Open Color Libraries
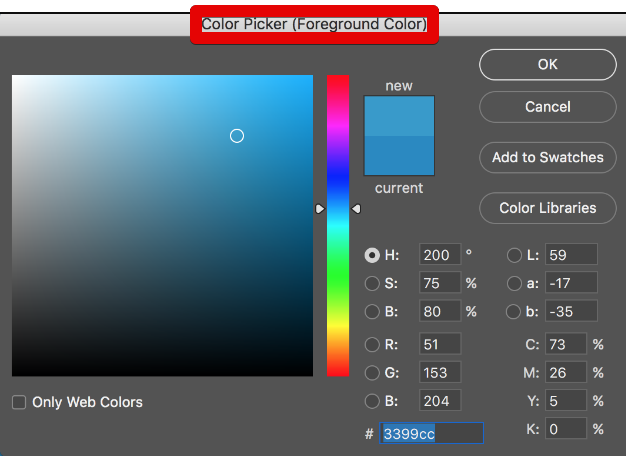The width and height of the screenshot is (626, 456). (x=547, y=208)
